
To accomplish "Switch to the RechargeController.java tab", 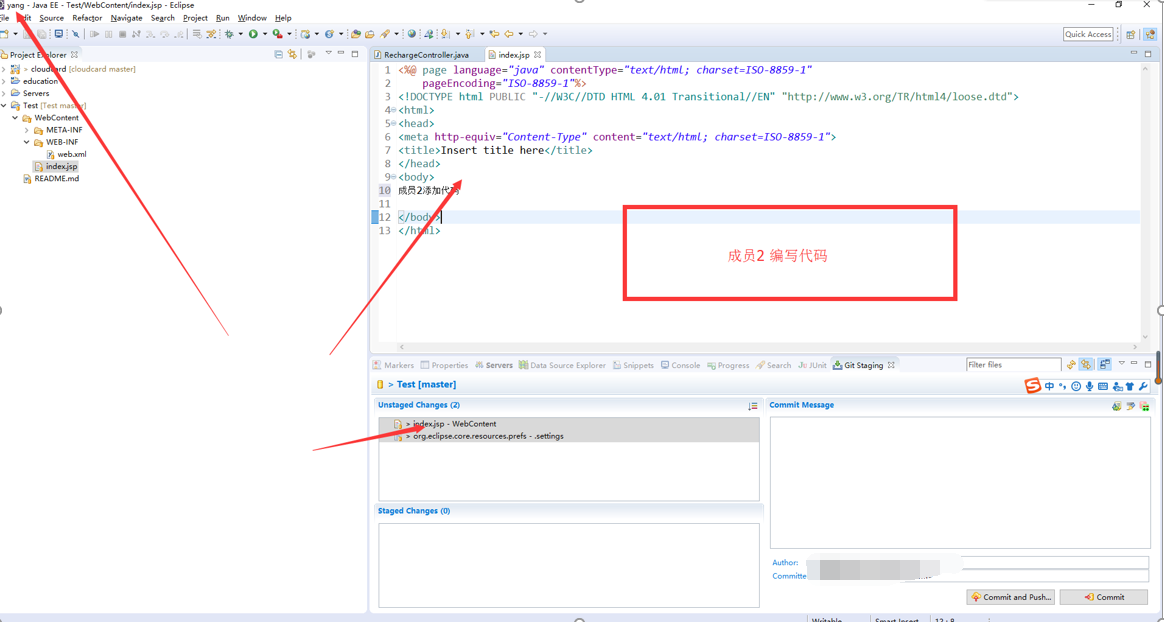I will click(x=426, y=55).
